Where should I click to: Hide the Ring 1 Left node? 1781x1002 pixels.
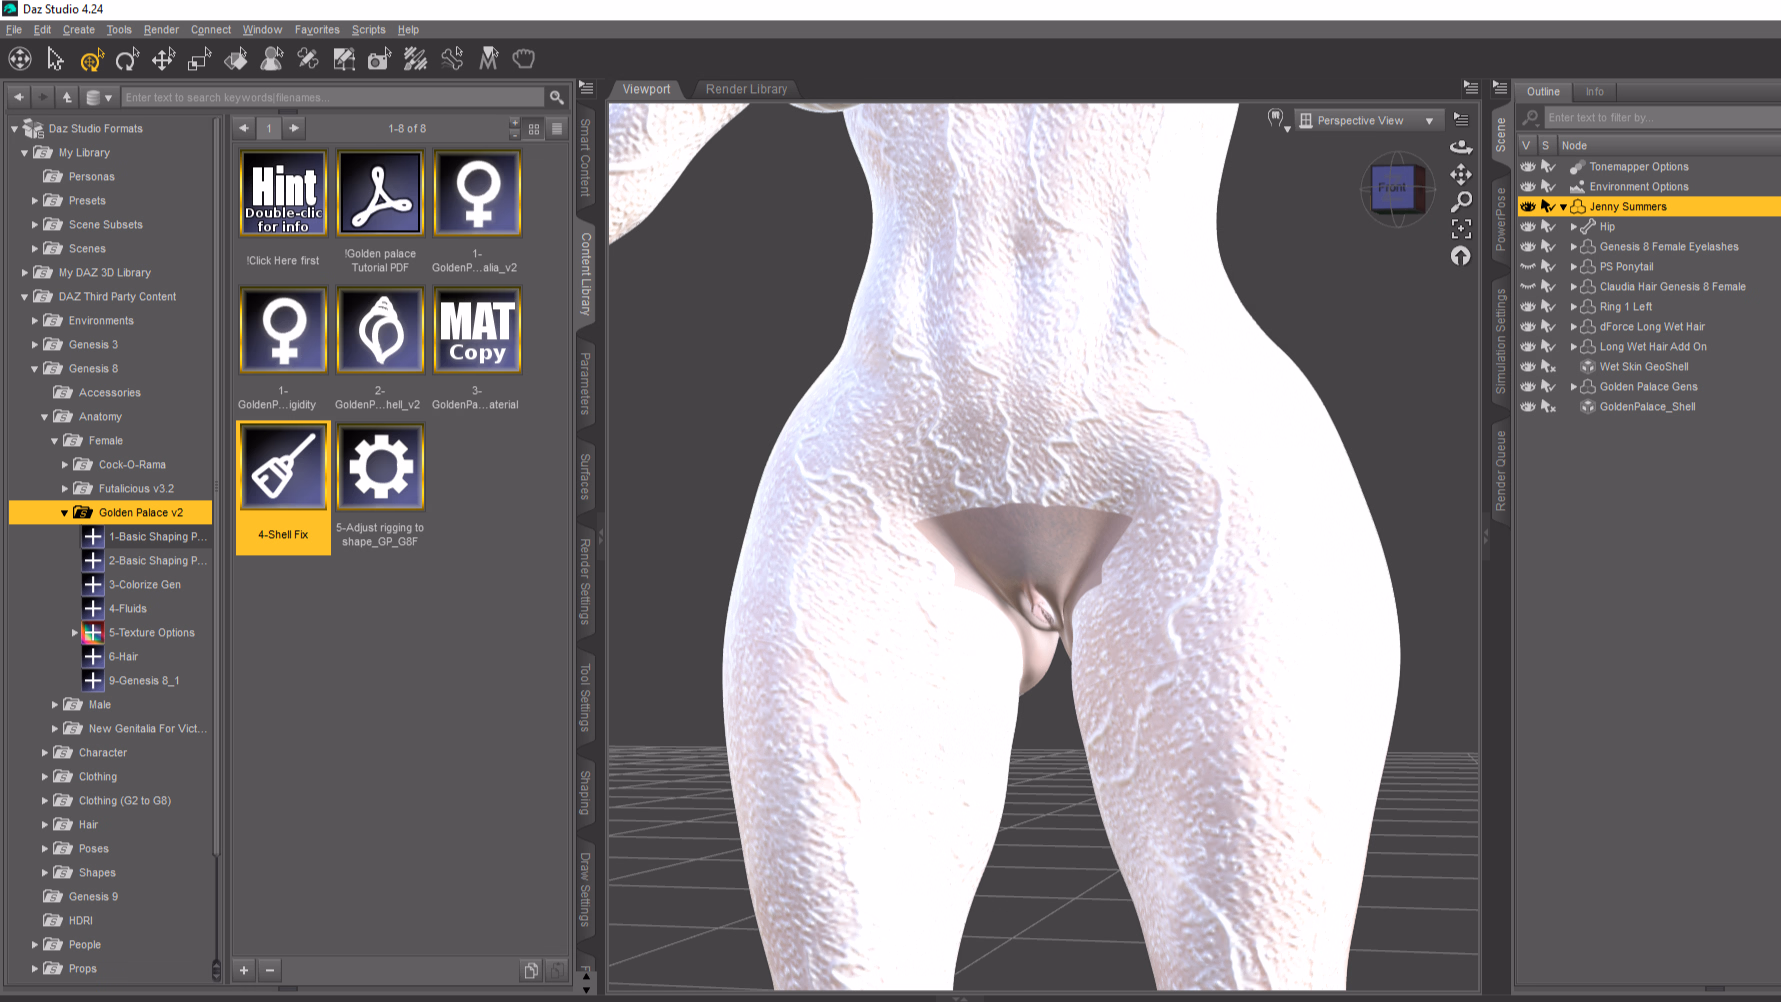(1527, 307)
